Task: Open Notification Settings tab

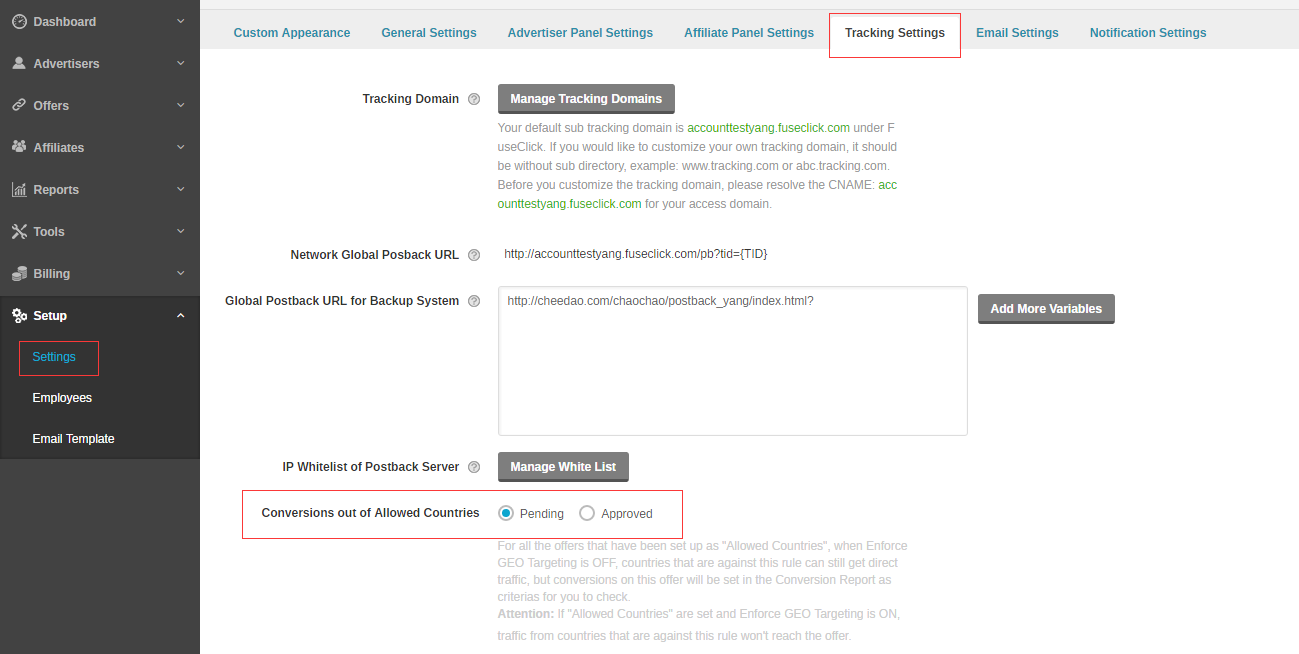Action: point(1148,33)
